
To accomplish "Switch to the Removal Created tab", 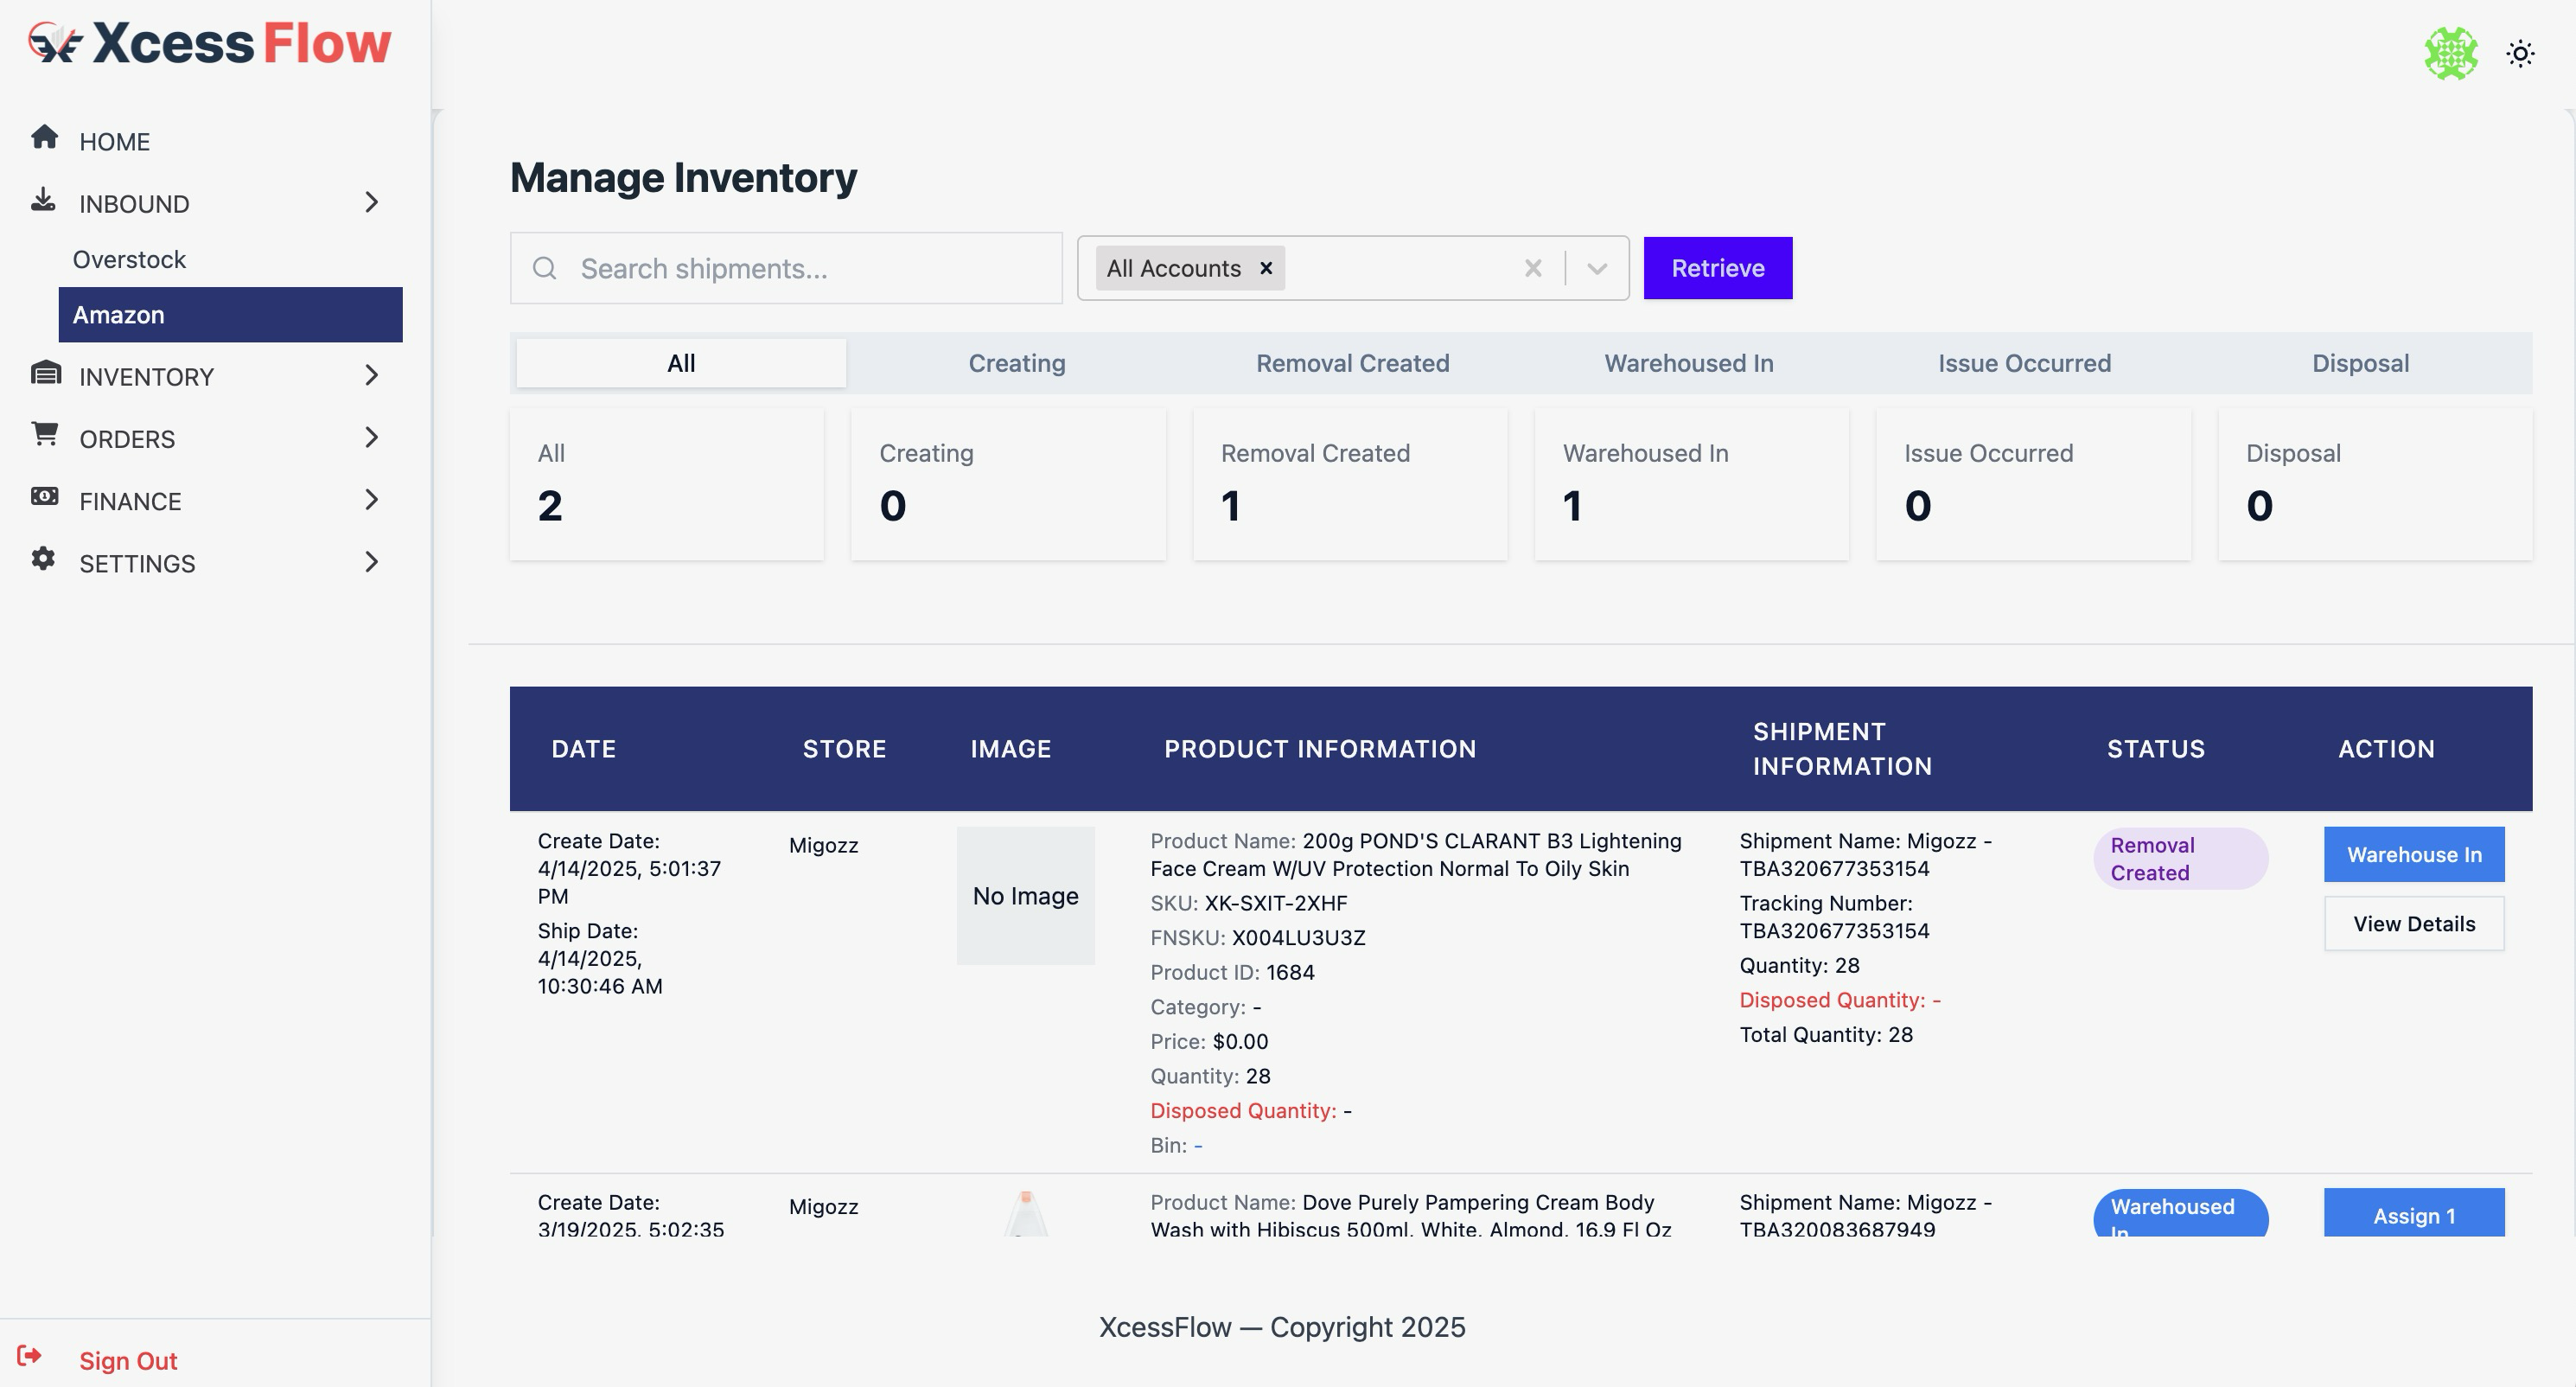I will click(1352, 363).
